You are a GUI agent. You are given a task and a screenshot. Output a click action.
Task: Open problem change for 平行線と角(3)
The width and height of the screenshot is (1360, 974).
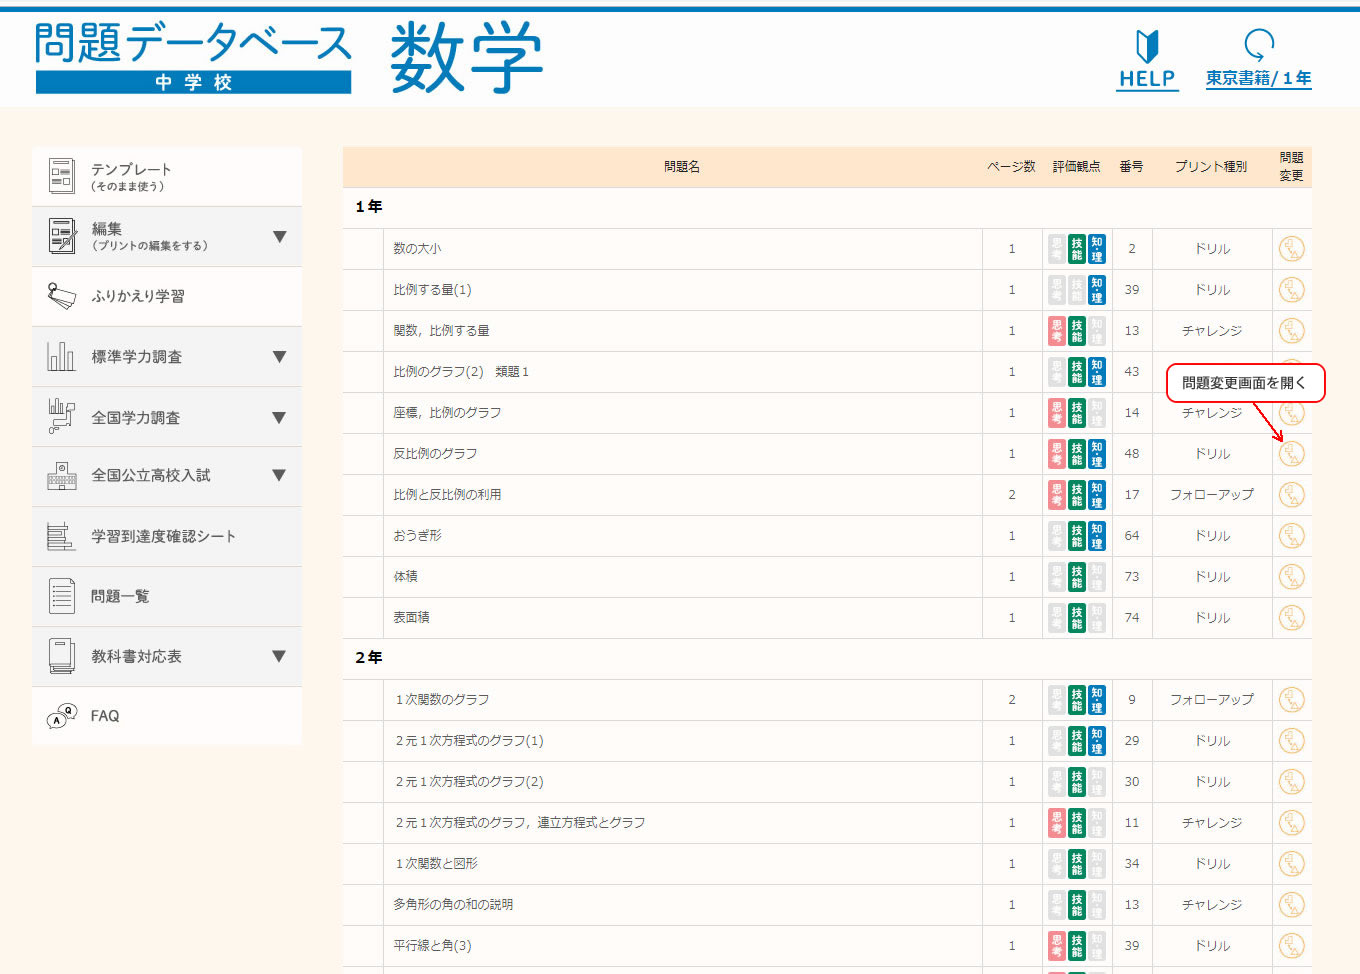click(x=1292, y=946)
